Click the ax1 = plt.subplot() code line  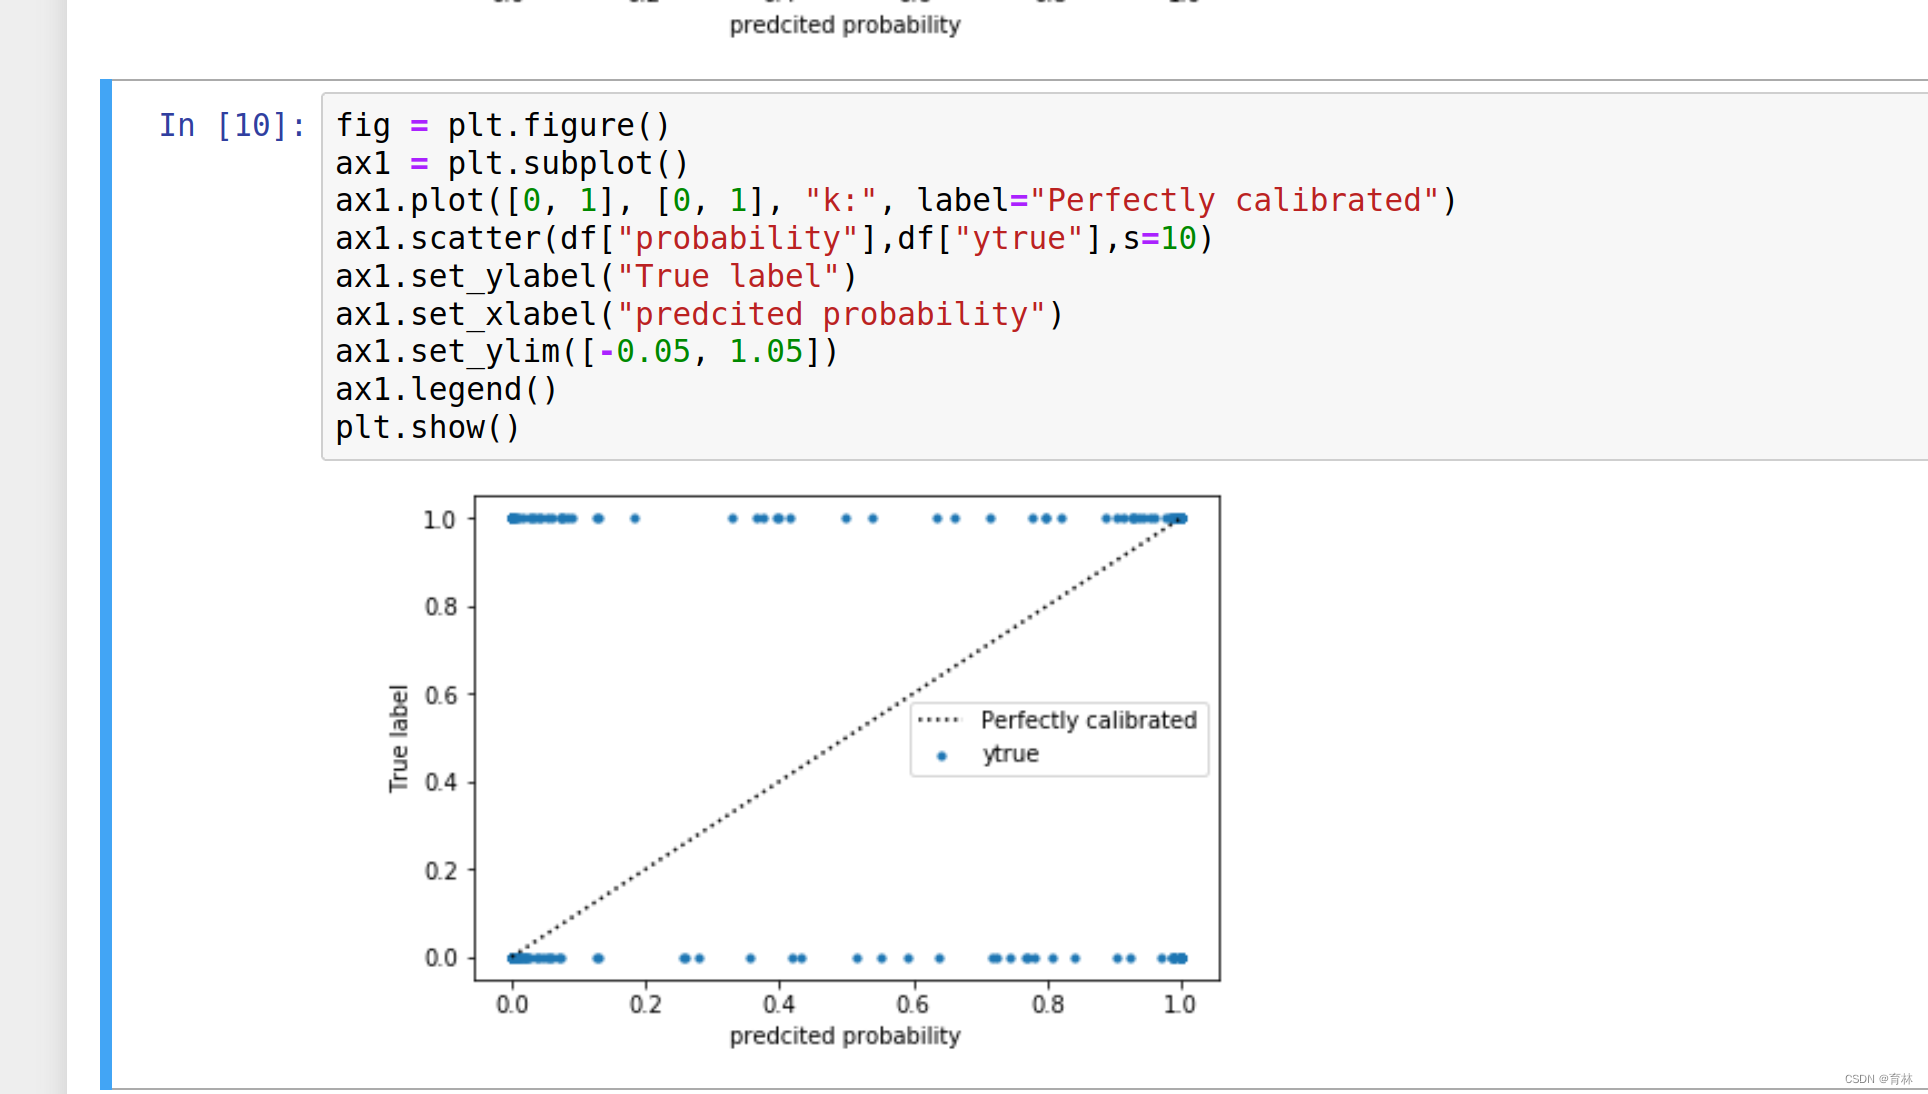pyautogui.click(x=511, y=164)
